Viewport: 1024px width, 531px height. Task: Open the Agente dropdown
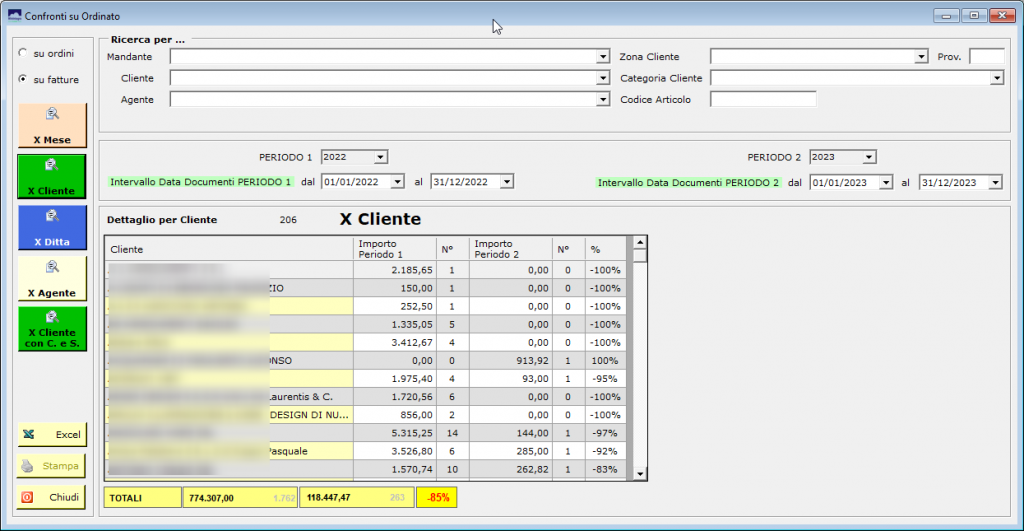603,99
